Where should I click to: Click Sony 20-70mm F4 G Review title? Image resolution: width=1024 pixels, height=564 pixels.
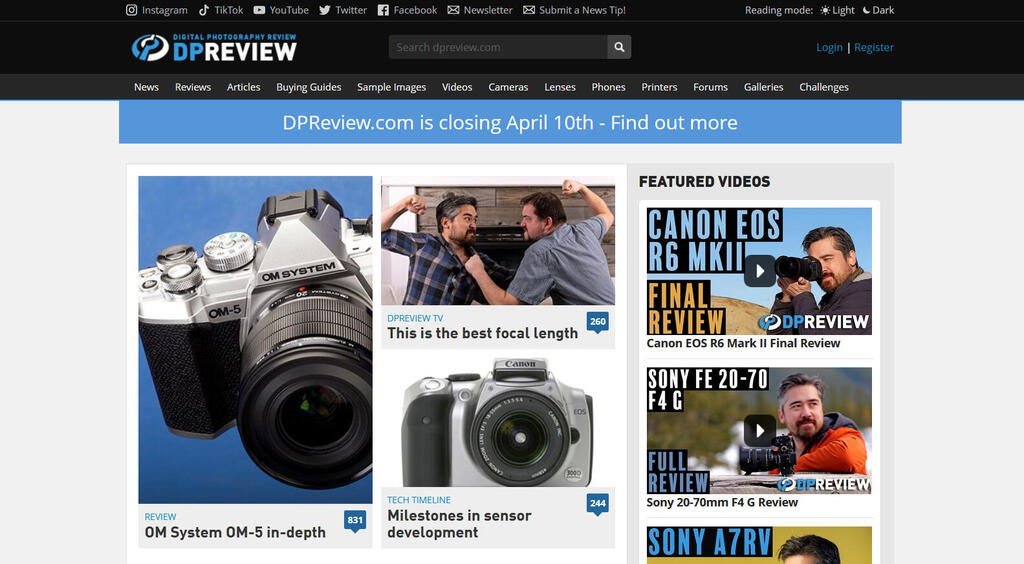click(x=722, y=503)
